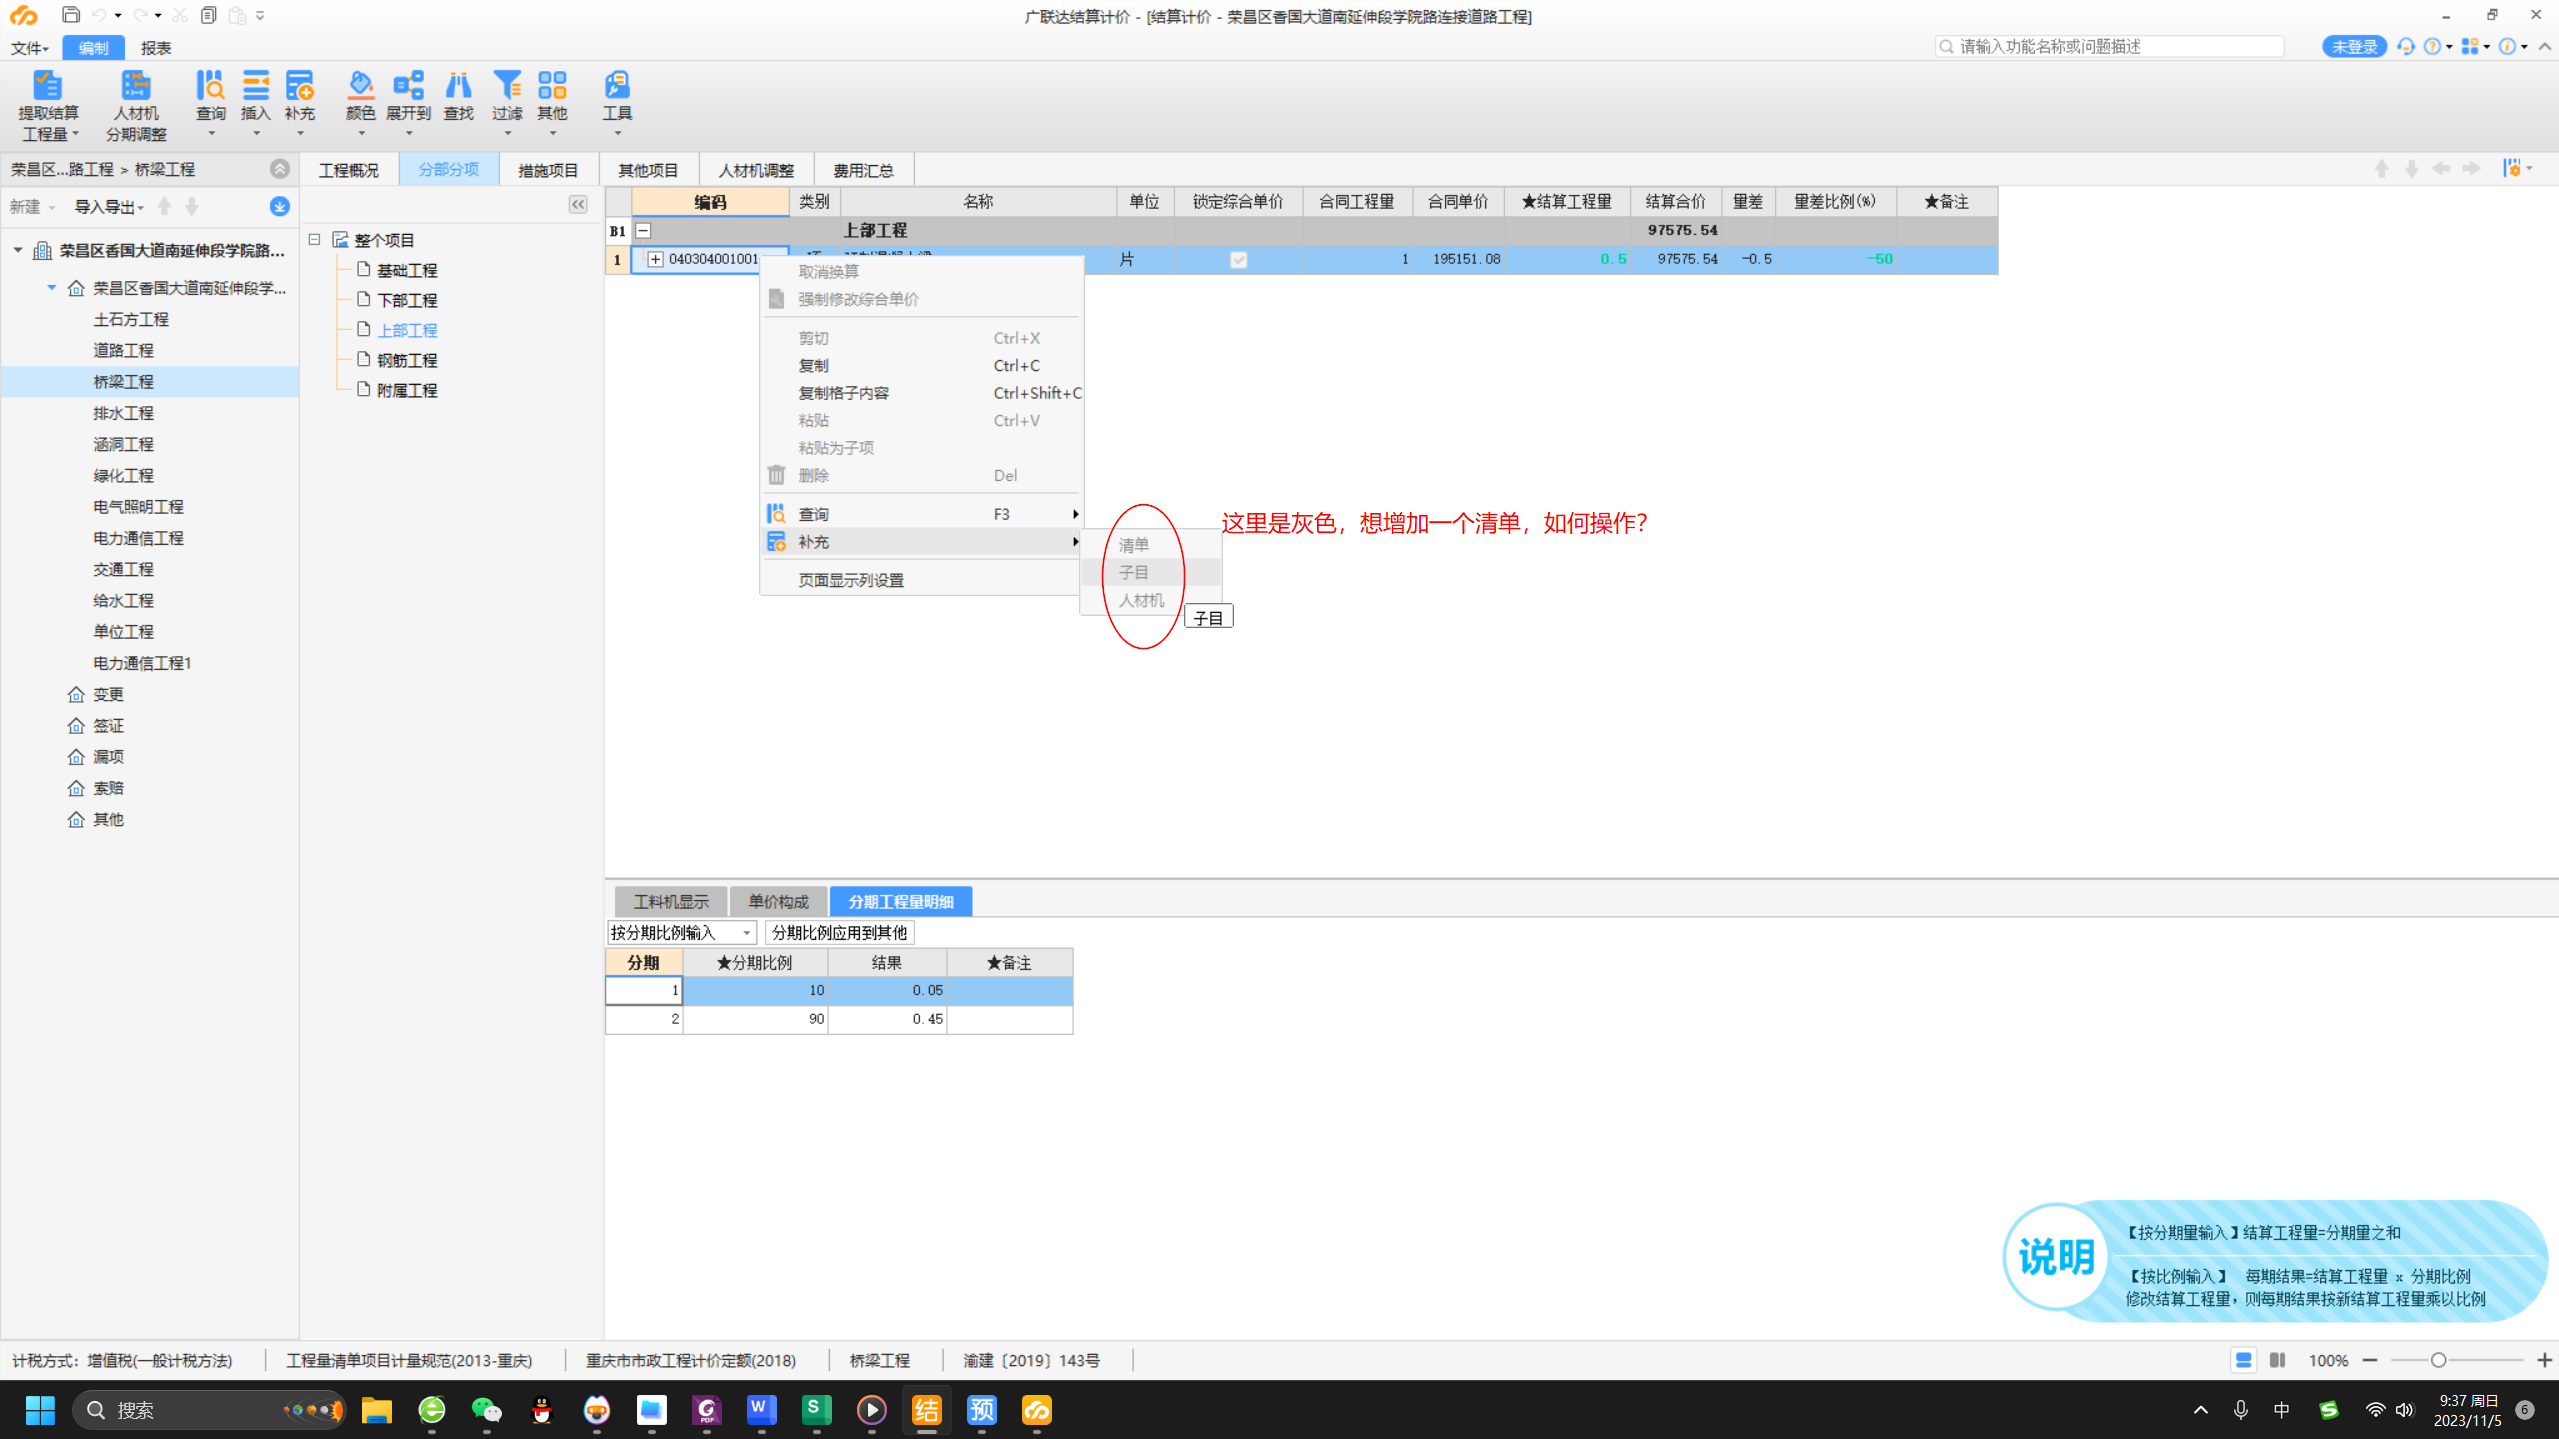Toggle the 锁定综合单价 checkbox in row 1
Screen dimensions: 2559x1439
1238,260
